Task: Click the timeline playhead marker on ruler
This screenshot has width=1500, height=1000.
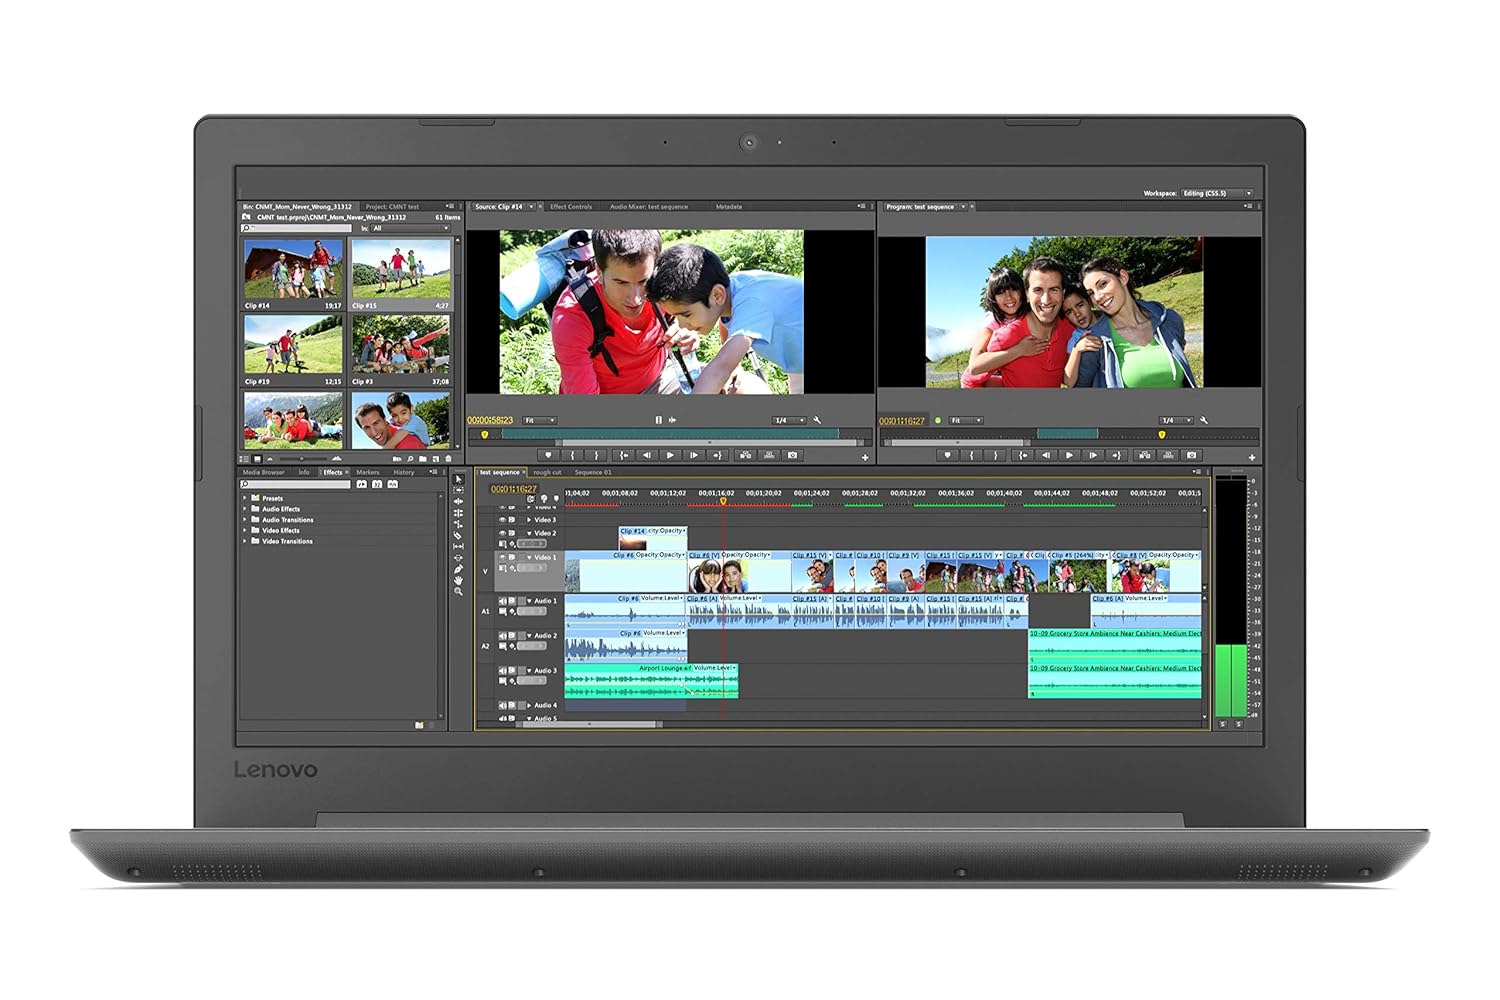Action: (723, 501)
